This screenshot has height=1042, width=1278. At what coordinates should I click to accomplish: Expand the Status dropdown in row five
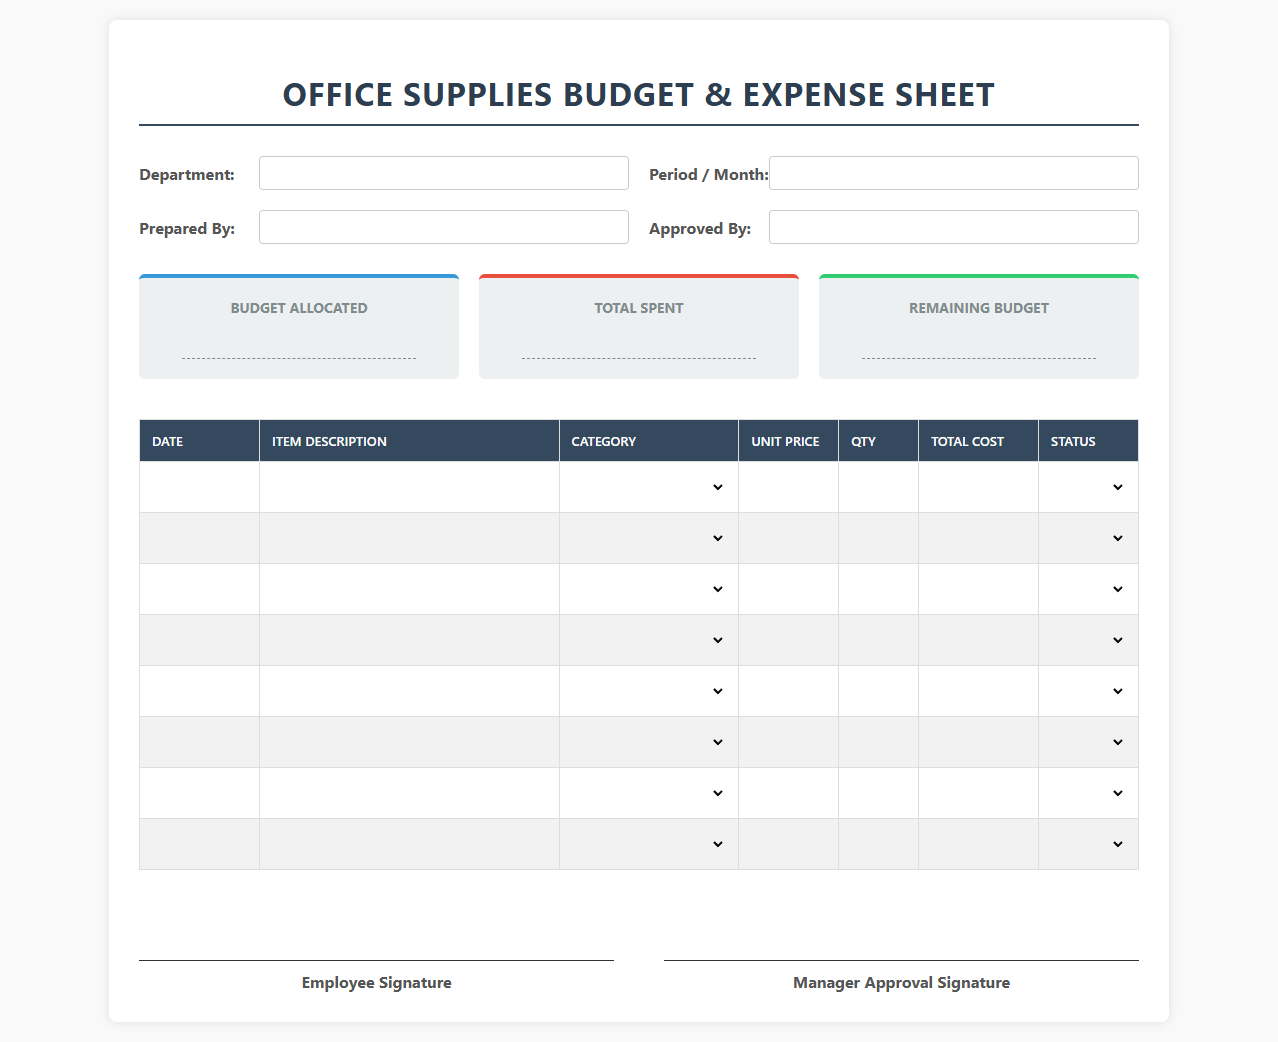point(1088,691)
